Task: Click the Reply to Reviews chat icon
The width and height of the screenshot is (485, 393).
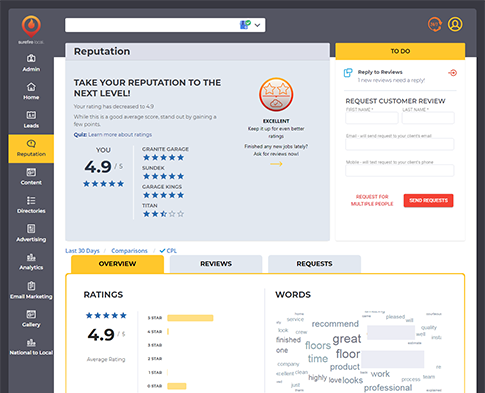Action: coord(348,72)
